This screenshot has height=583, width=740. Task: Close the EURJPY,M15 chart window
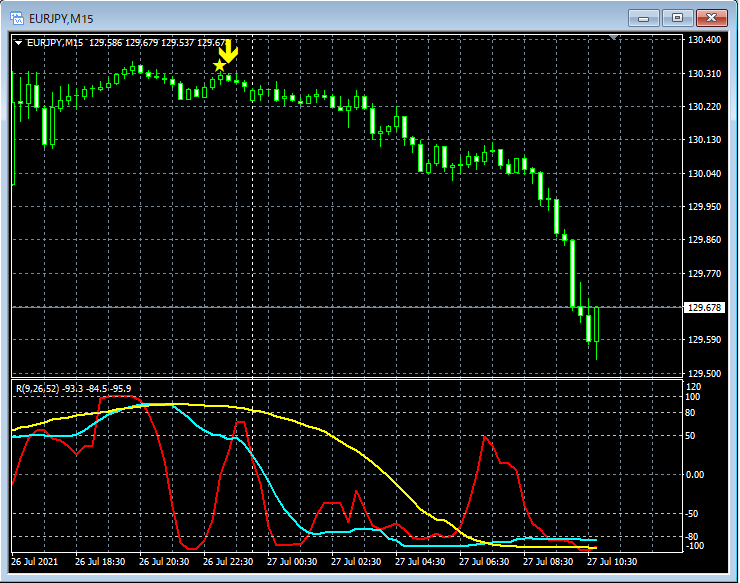point(711,18)
